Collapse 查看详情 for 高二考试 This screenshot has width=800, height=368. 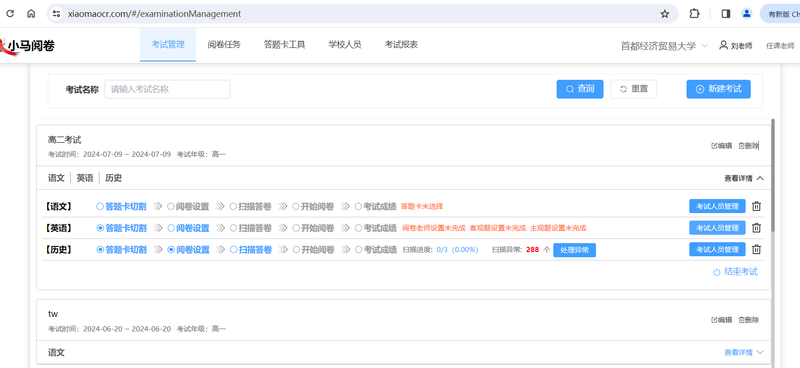pyautogui.click(x=744, y=178)
